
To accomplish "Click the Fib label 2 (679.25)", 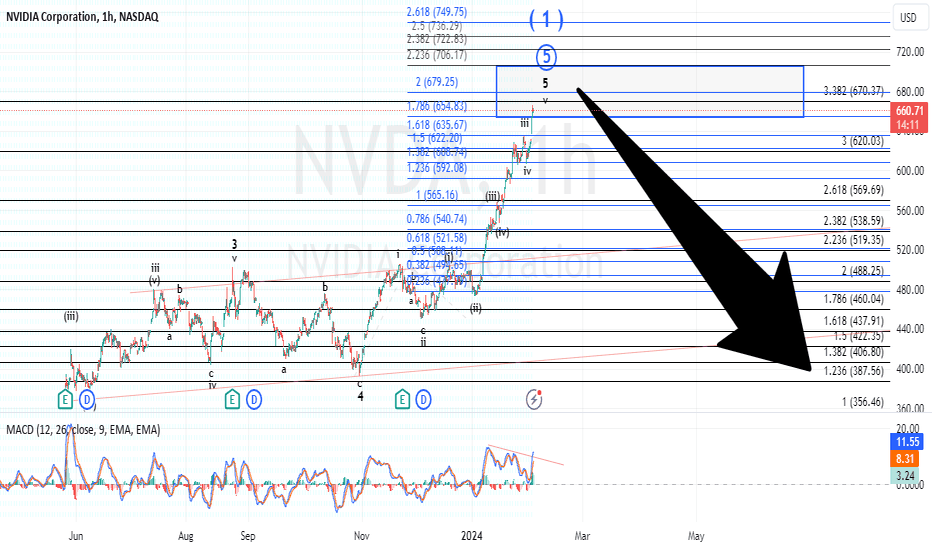I will click(437, 82).
